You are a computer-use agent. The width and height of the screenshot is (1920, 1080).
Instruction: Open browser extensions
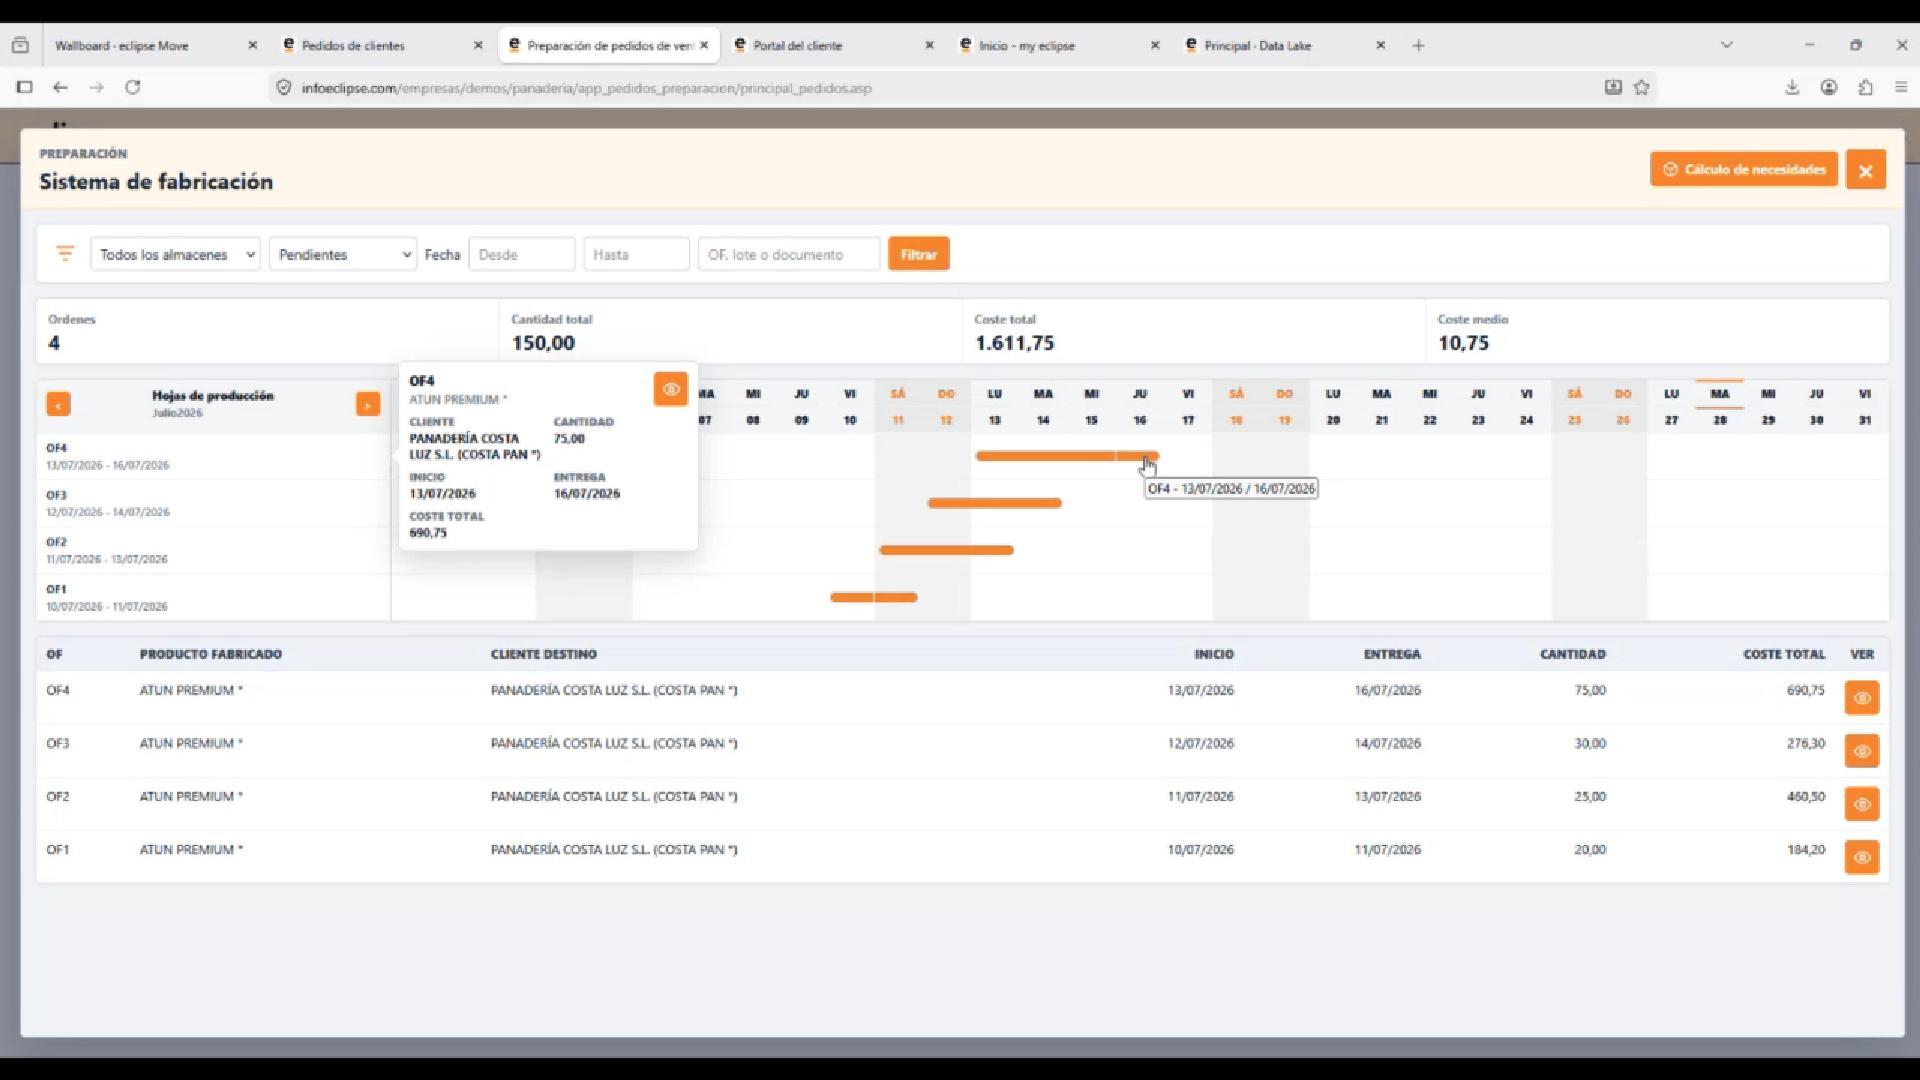1865,88
